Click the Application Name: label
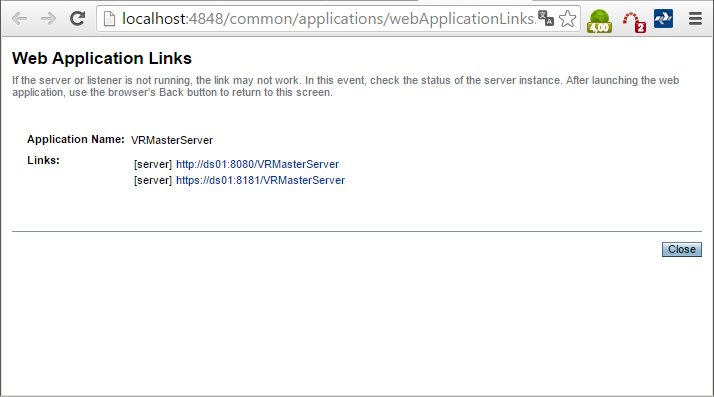Image resolution: width=714 pixels, height=397 pixels. 76,139
